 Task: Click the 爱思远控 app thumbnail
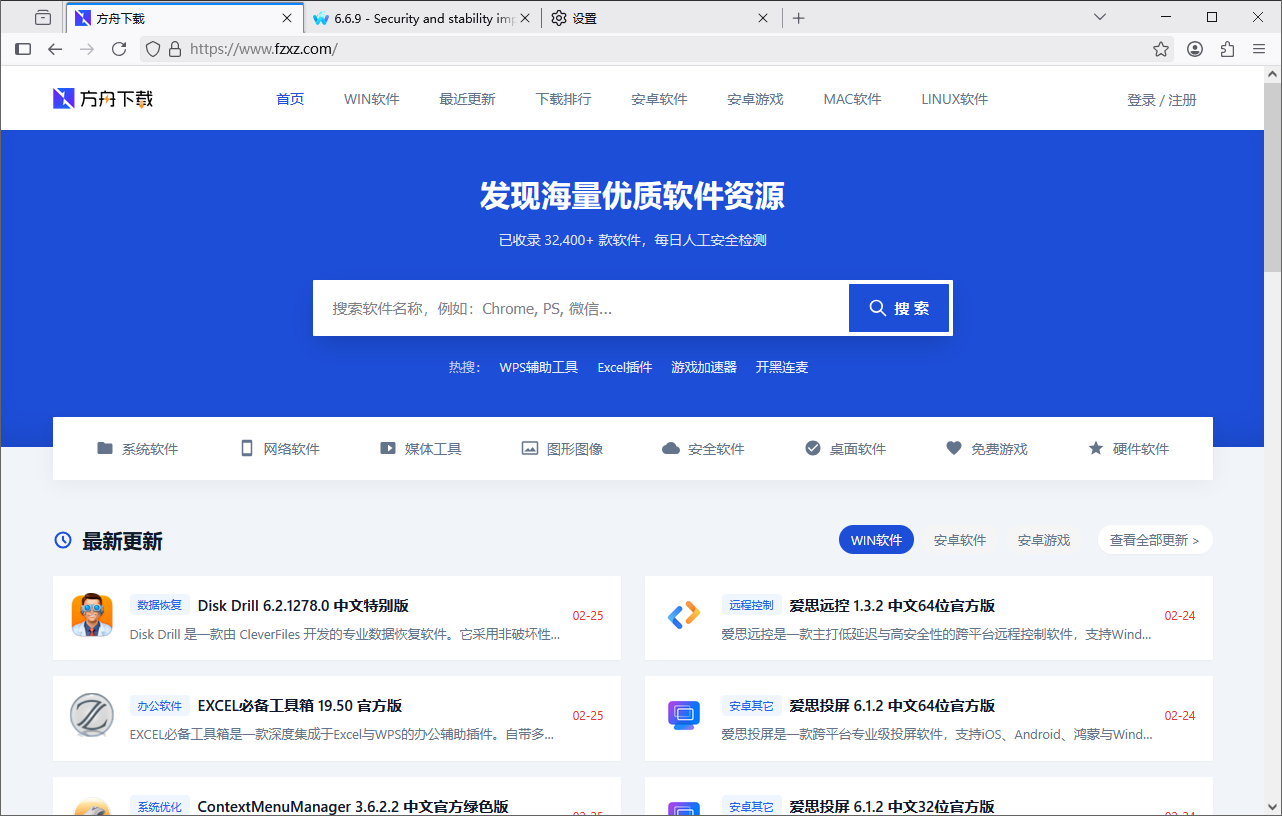pyautogui.click(x=684, y=616)
